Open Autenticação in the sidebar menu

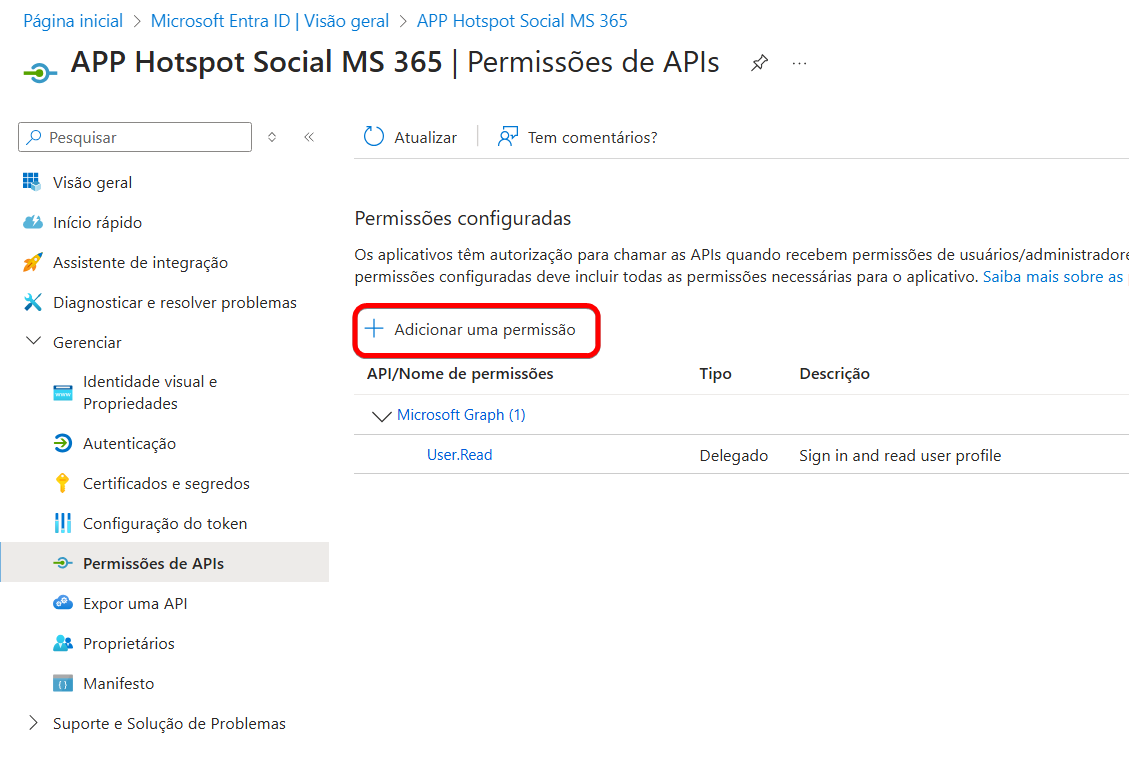click(x=129, y=443)
